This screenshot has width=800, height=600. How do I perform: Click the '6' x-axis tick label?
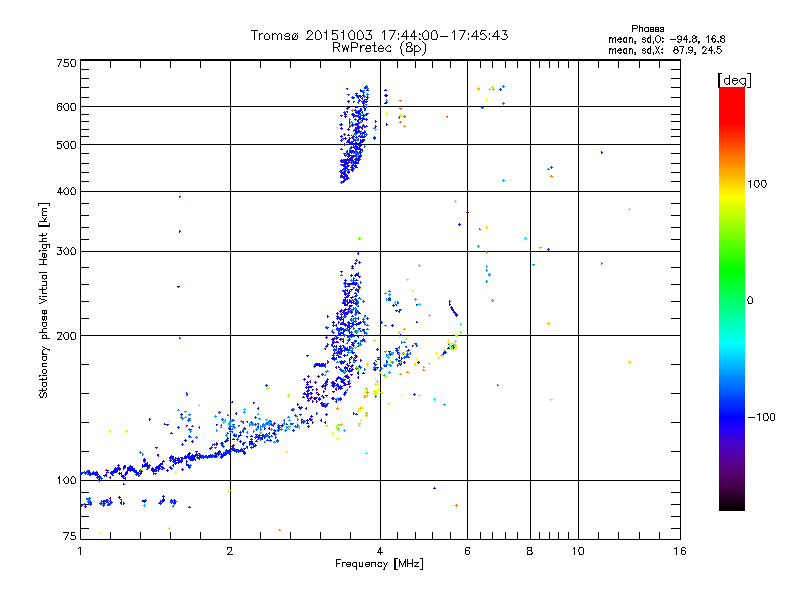point(467,551)
